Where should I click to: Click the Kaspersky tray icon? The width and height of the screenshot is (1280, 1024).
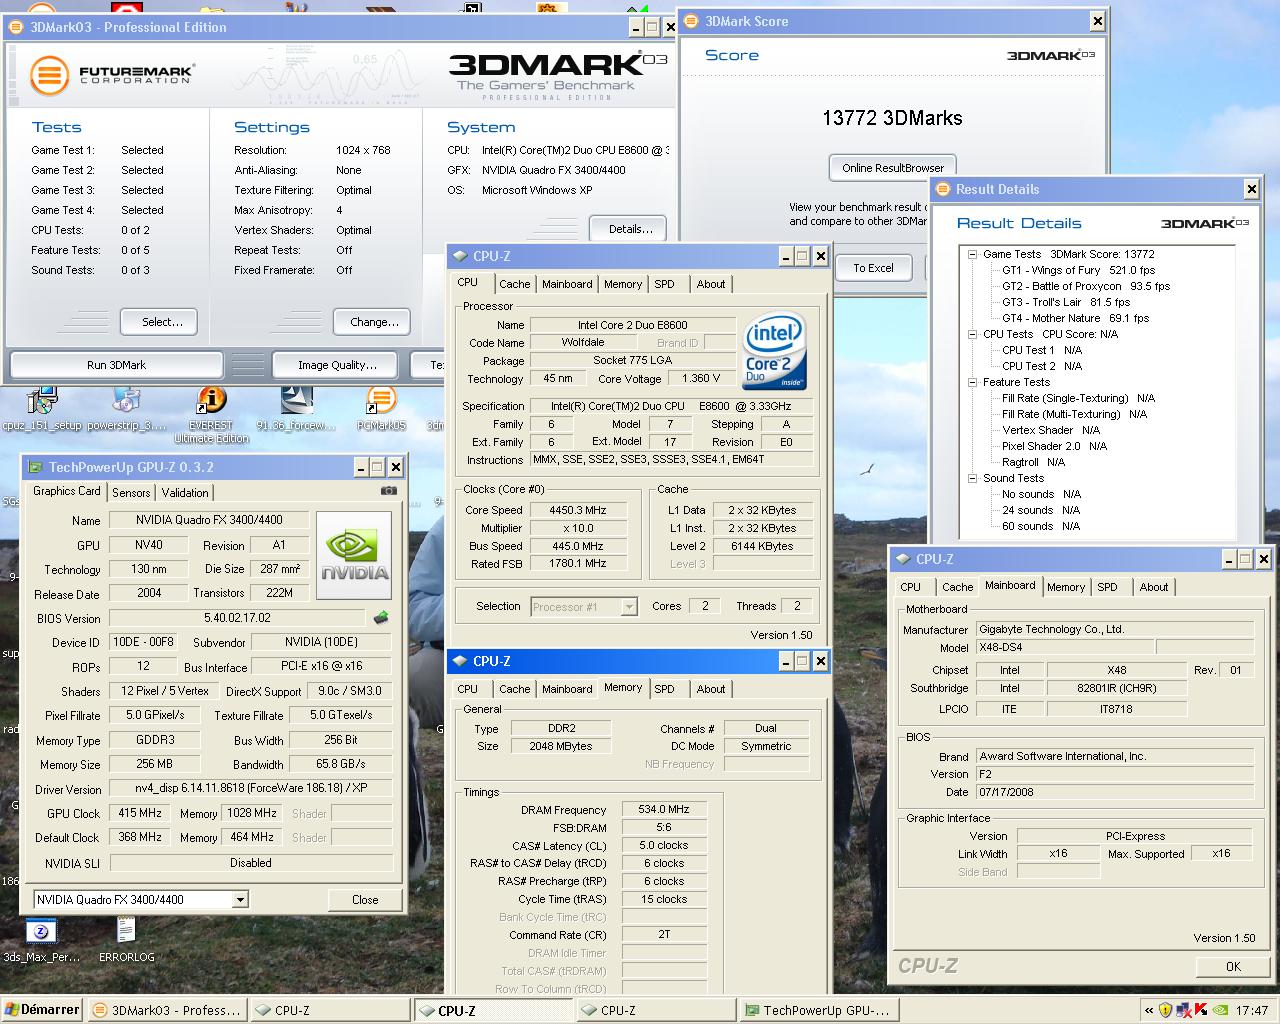[x=1199, y=1010]
